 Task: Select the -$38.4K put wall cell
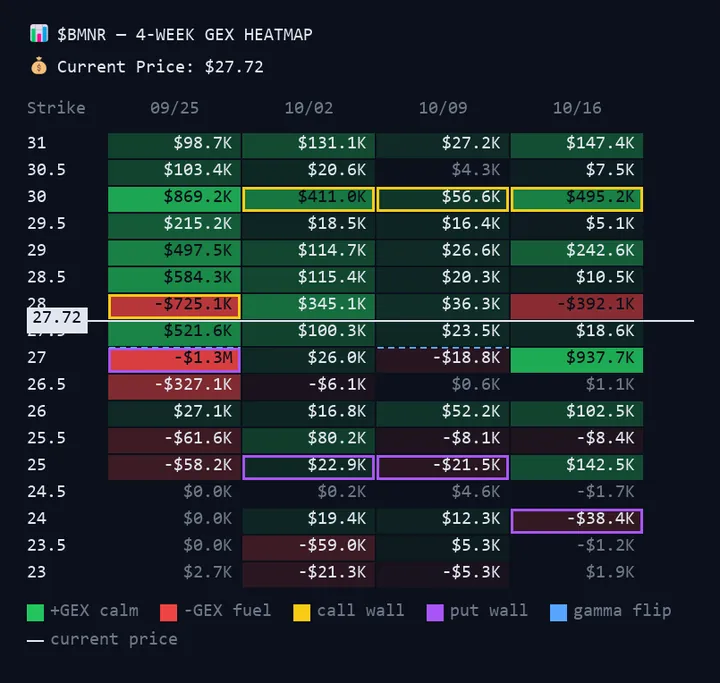(577, 521)
